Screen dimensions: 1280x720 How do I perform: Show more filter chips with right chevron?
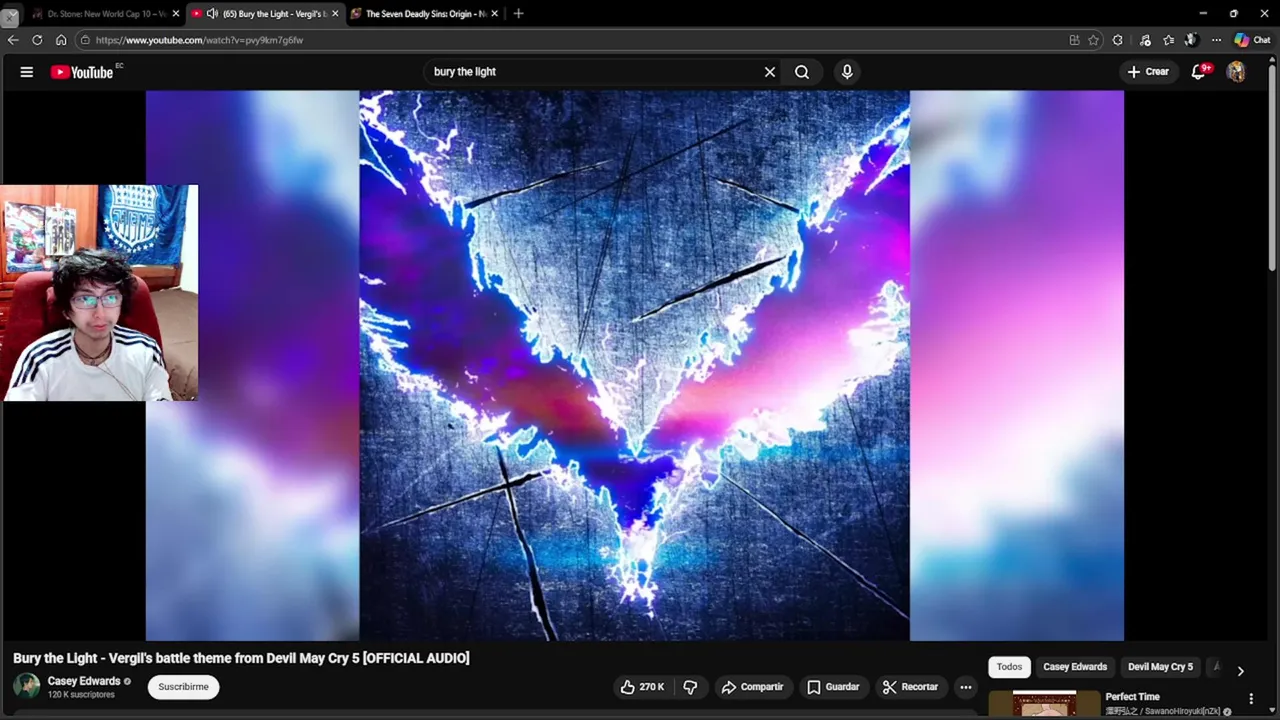pos(1240,671)
